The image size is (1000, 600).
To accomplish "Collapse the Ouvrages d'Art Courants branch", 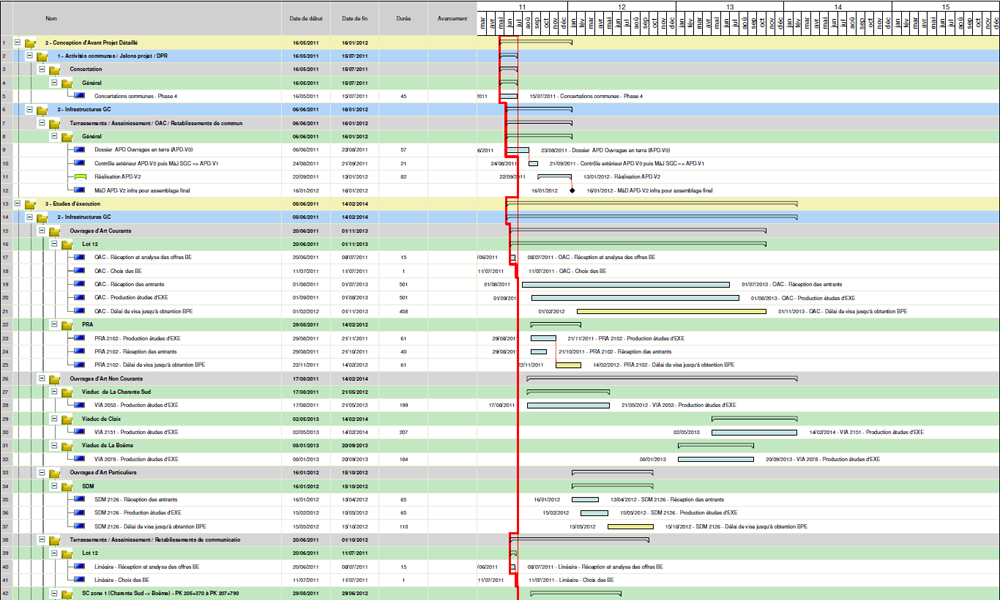I will click(41, 230).
